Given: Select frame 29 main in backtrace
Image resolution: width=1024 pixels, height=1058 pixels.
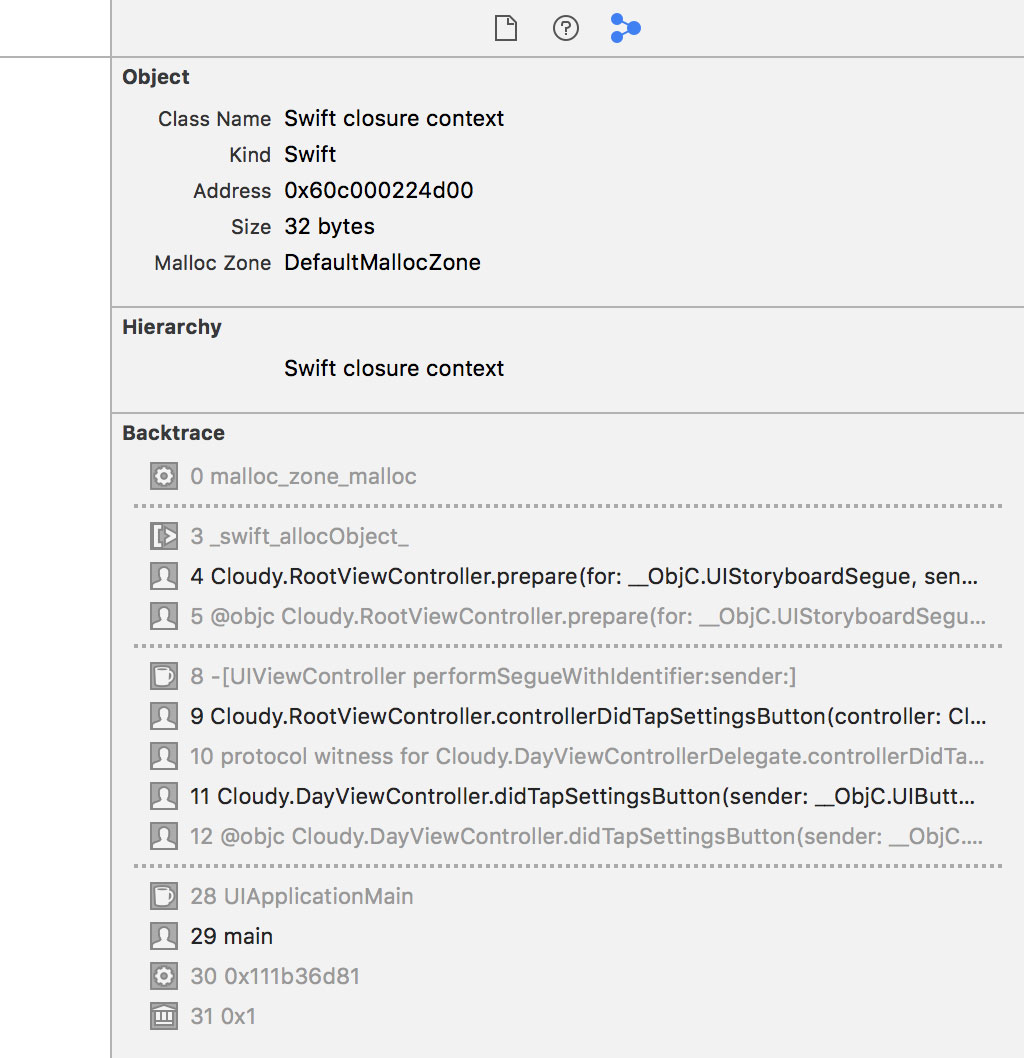Looking at the screenshot, I should (232, 937).
